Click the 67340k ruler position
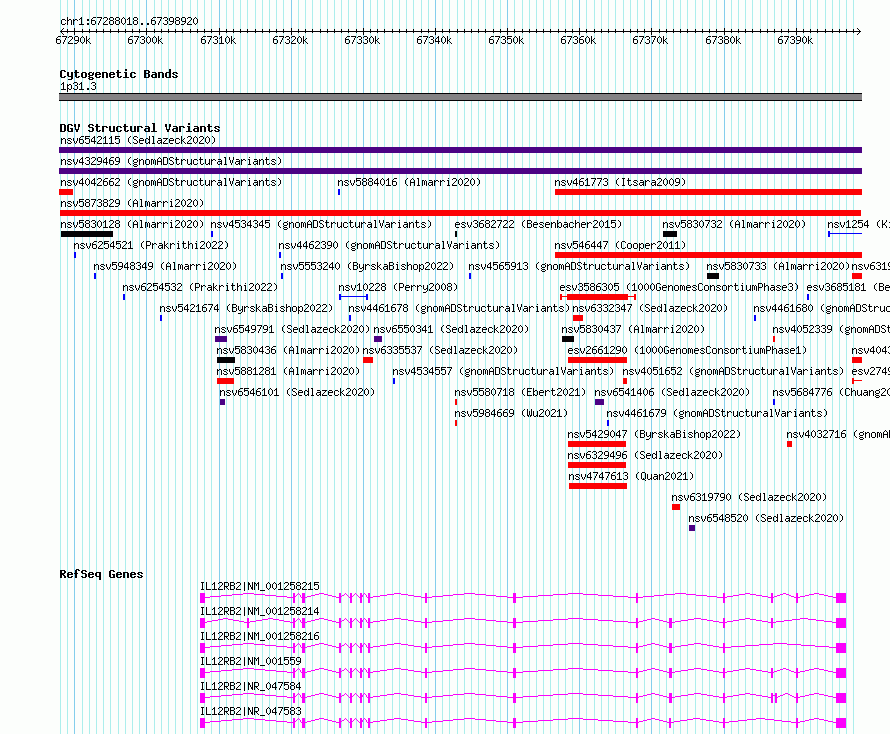 [x=434, y=40]
